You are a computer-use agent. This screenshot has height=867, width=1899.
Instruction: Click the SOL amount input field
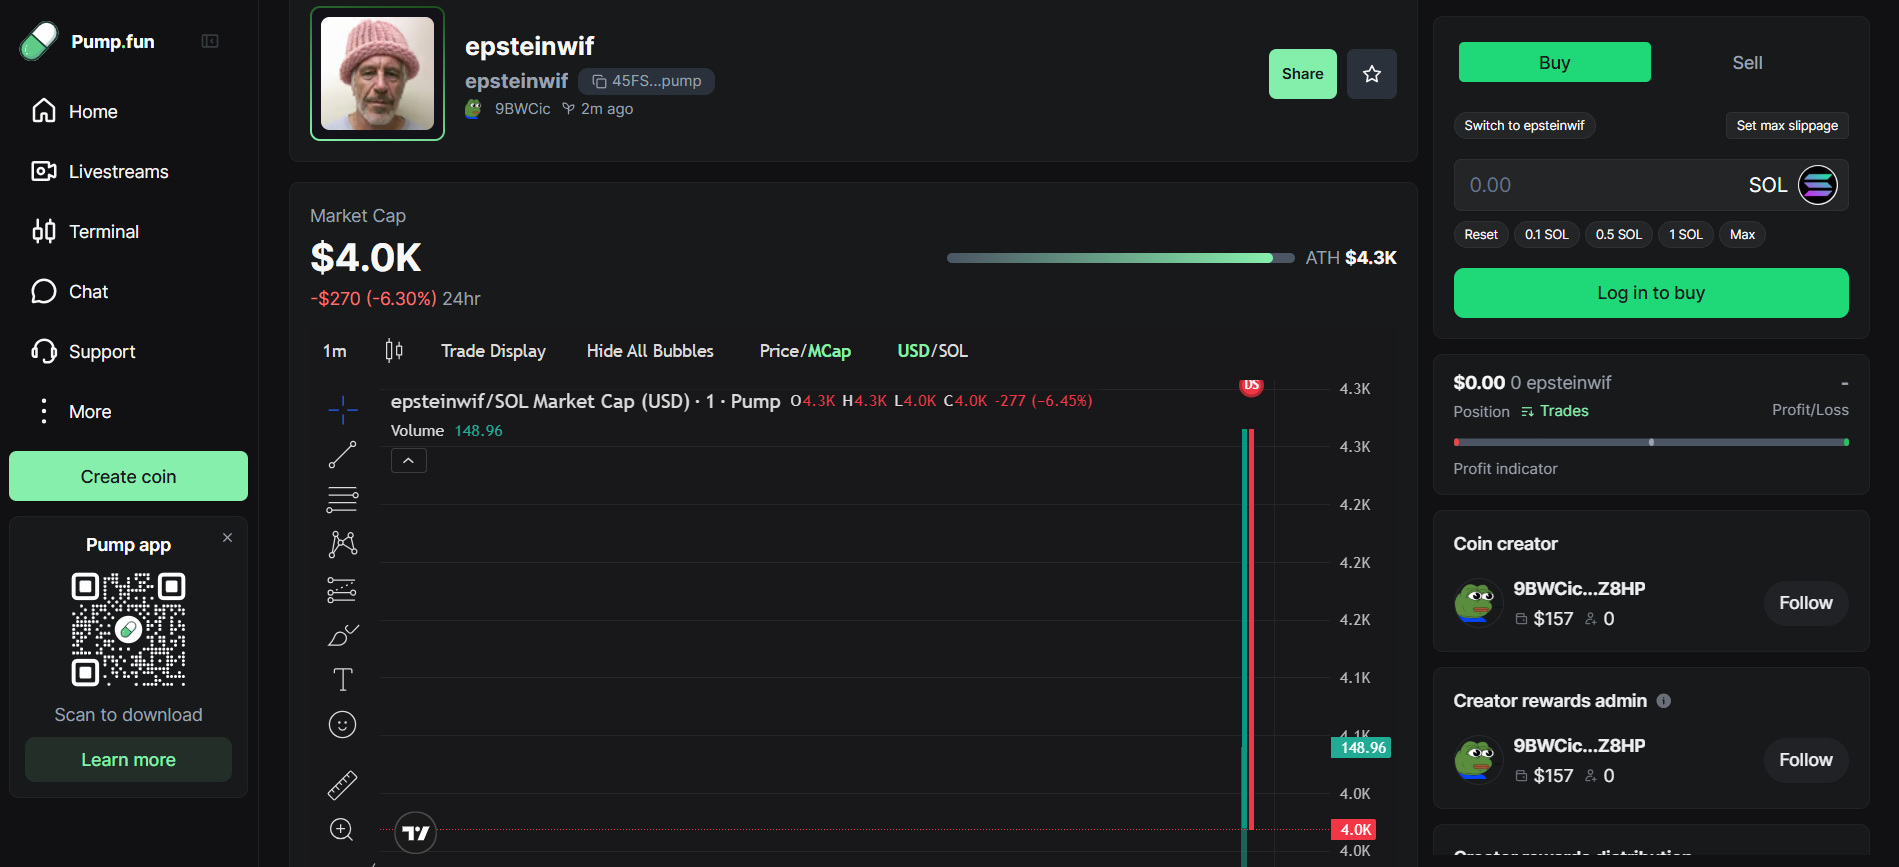coord(1651,185)
